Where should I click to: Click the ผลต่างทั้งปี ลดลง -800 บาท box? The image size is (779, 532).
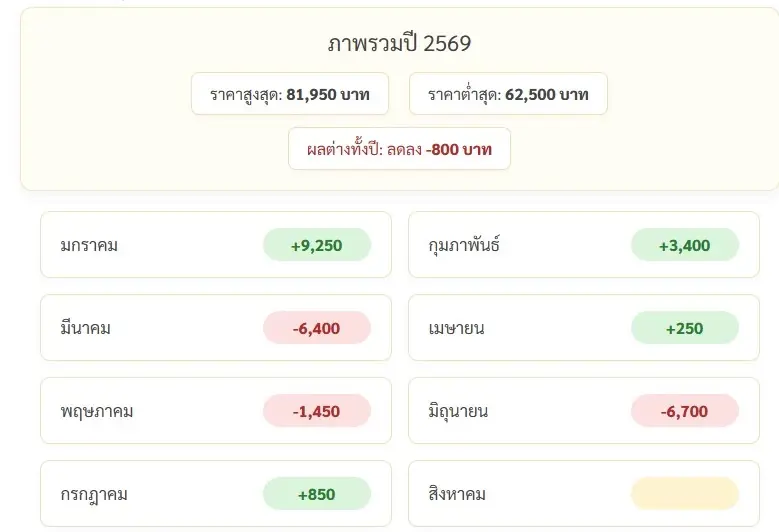pyautogui.click(x=399, y=149)
